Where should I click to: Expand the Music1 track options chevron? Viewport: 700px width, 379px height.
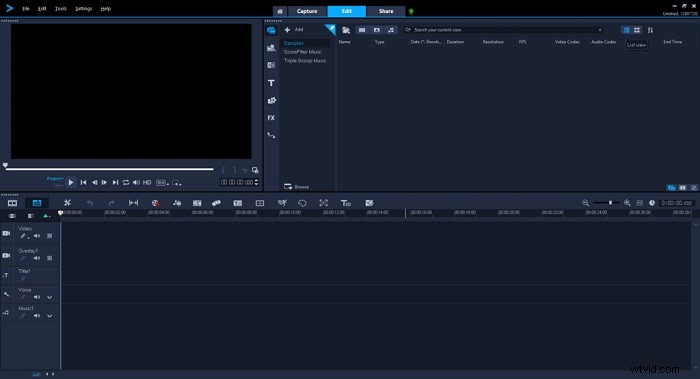pos(50,316)
